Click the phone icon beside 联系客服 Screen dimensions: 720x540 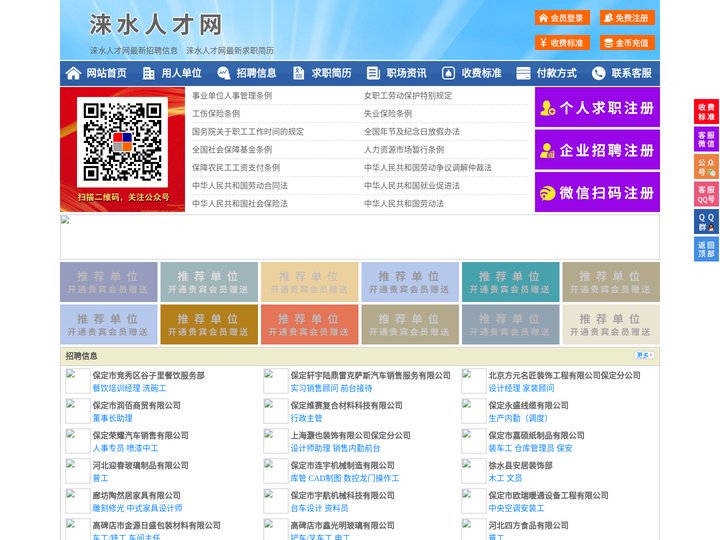coord(598,73)
